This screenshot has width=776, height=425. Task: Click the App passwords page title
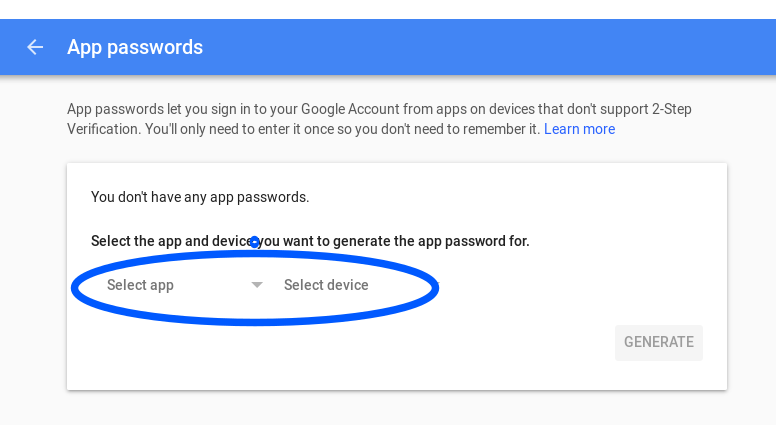tap(135, 47)
